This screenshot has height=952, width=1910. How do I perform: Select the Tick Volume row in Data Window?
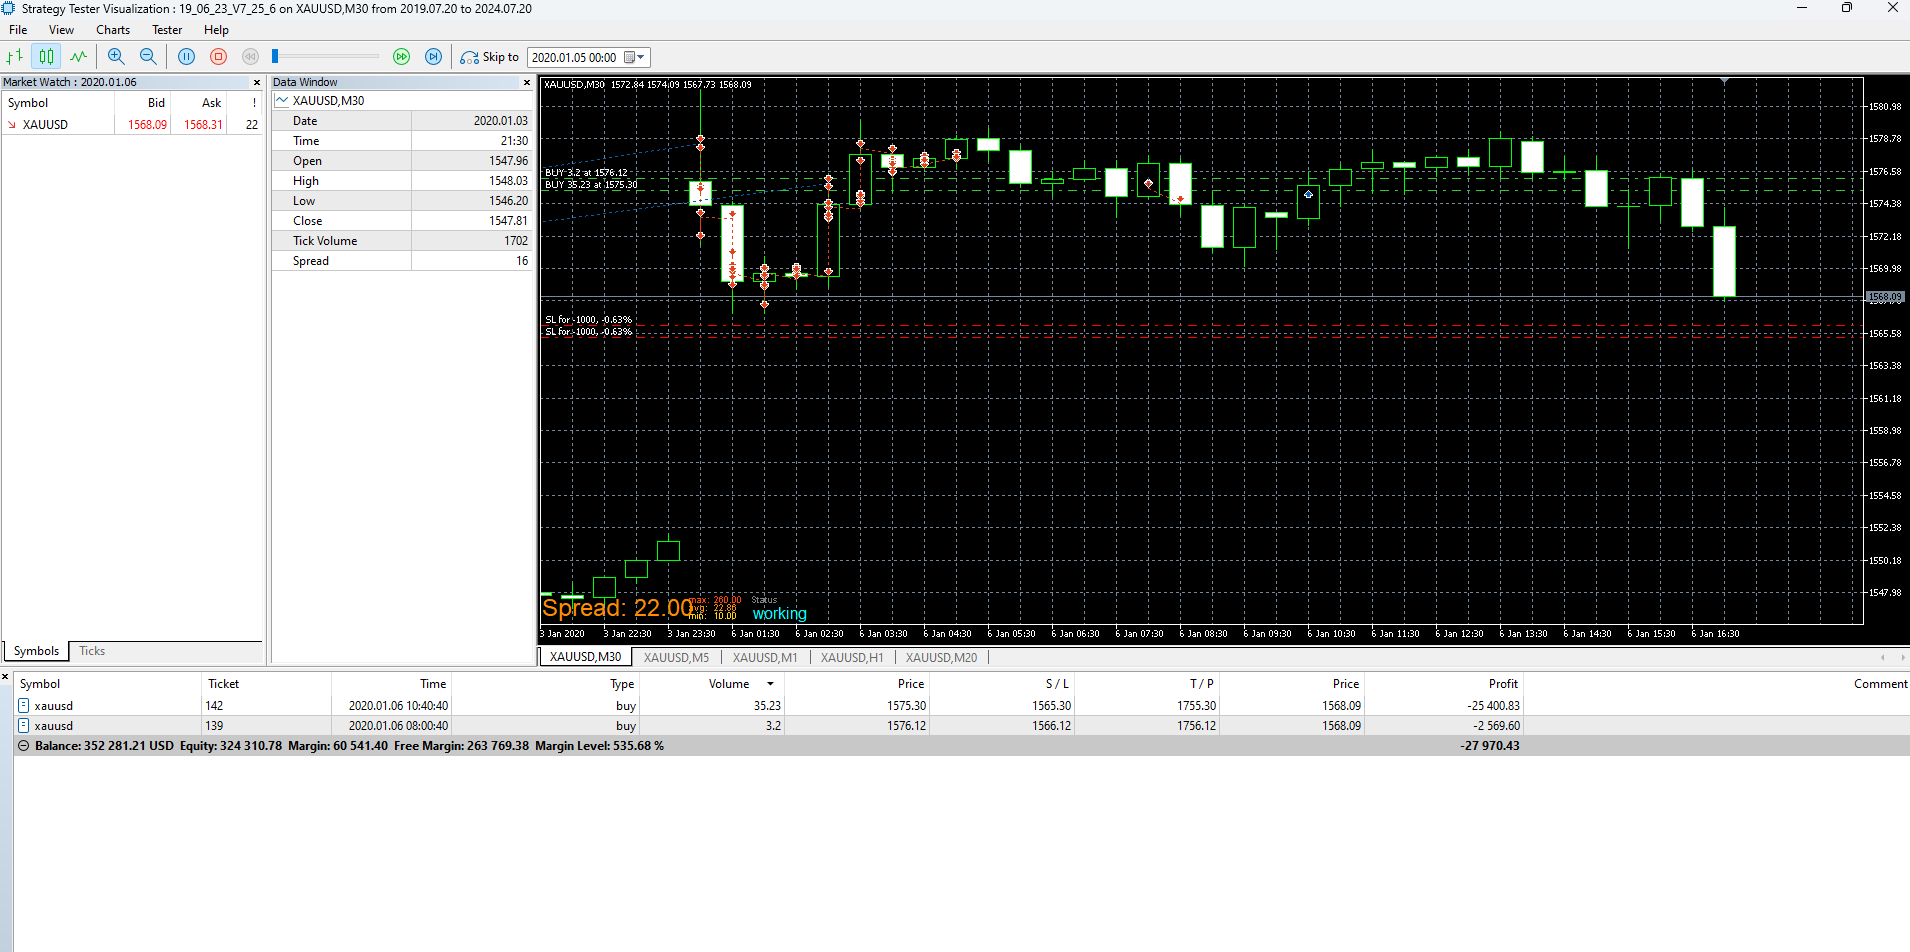pyautogui.click(x=403, y=241)
